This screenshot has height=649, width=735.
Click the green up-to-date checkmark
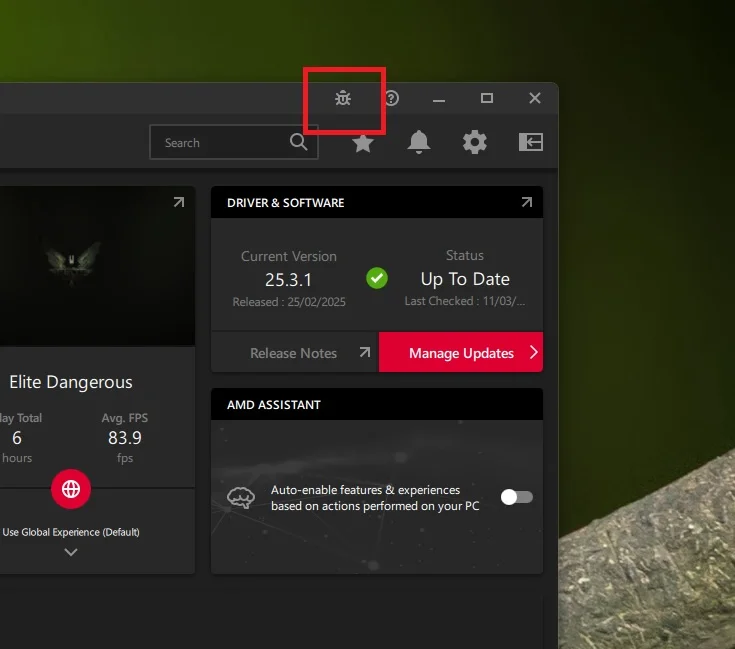pos(377,278)
